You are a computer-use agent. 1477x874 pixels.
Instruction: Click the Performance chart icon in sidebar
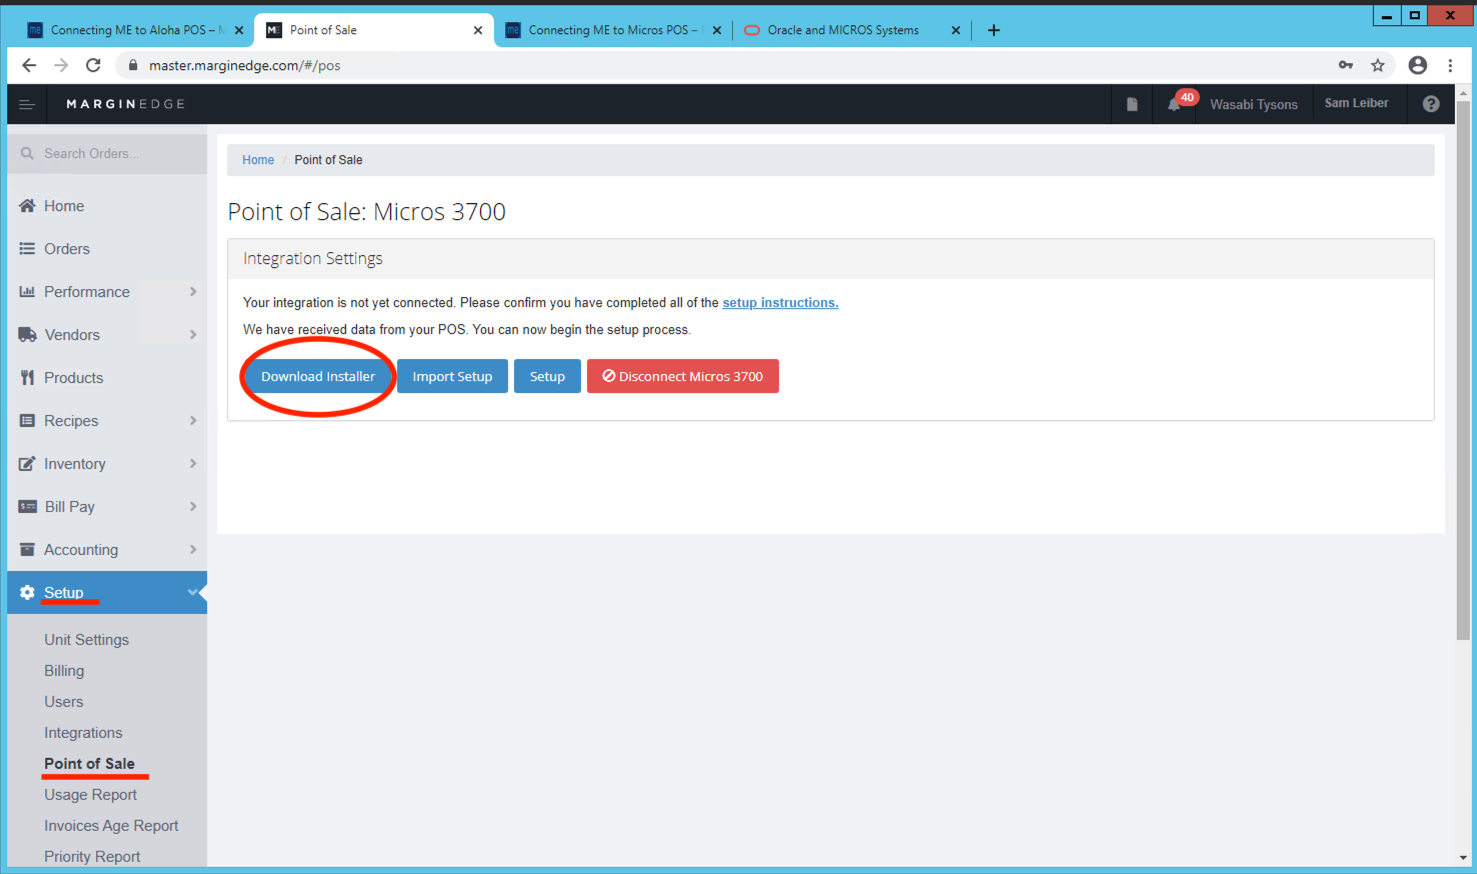[27, 292]
